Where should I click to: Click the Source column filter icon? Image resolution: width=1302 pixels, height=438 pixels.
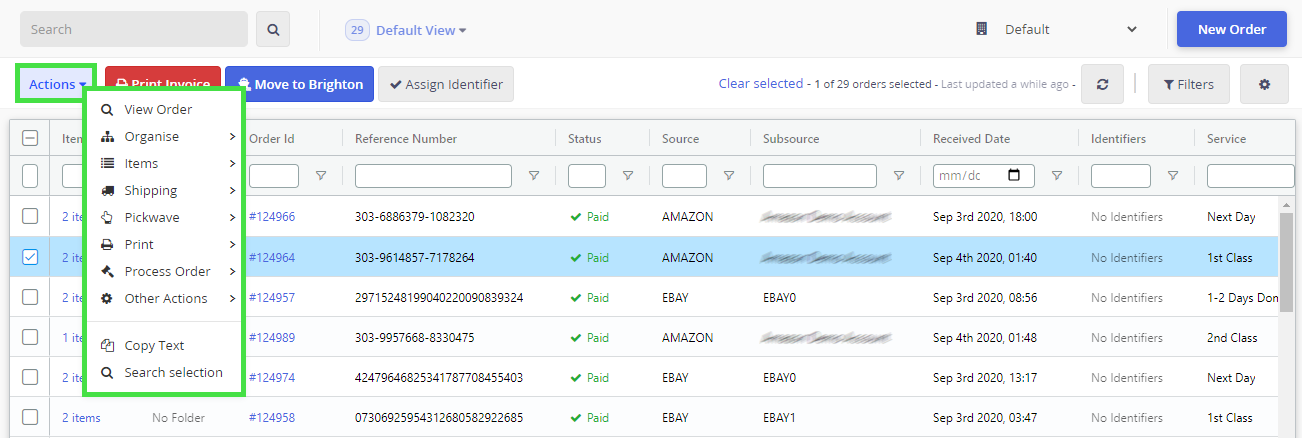[x=729, y=176]
